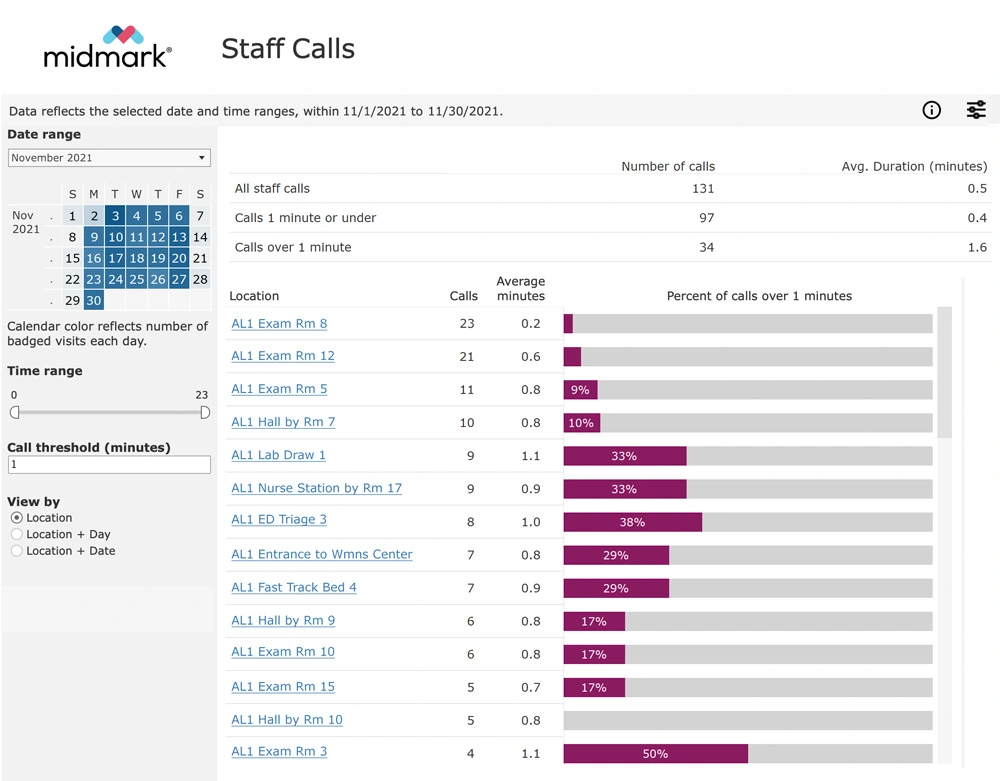Open the AL1 Lab Draw 1 link

[278, 455]
